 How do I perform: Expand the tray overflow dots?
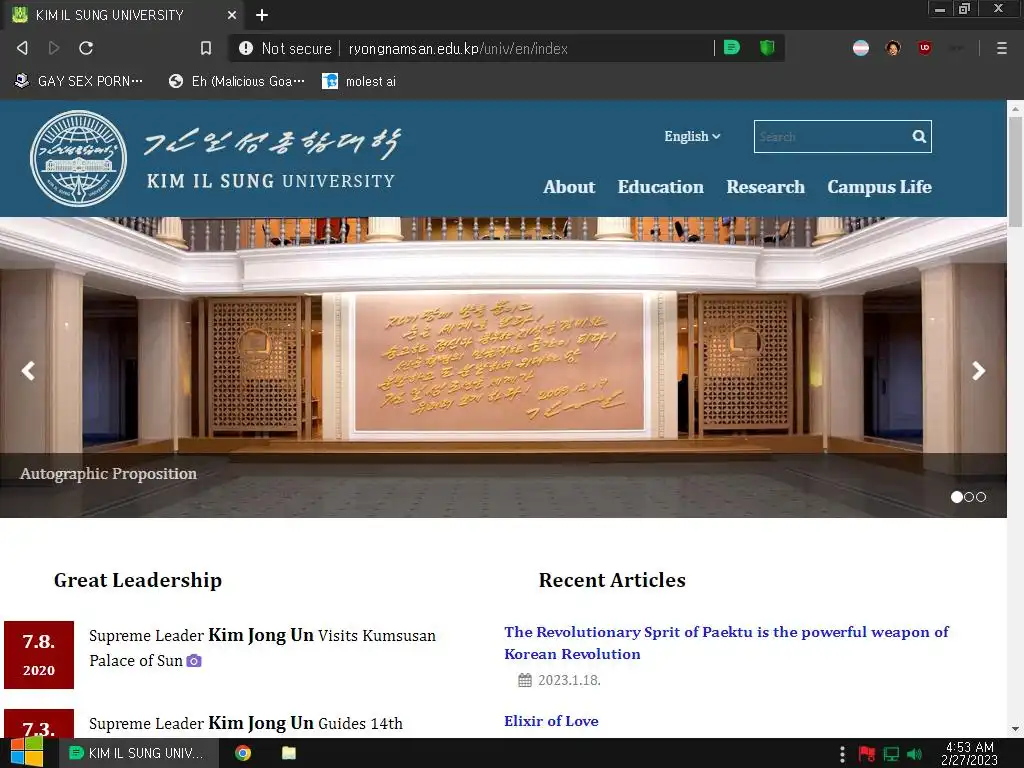point(842,754)
